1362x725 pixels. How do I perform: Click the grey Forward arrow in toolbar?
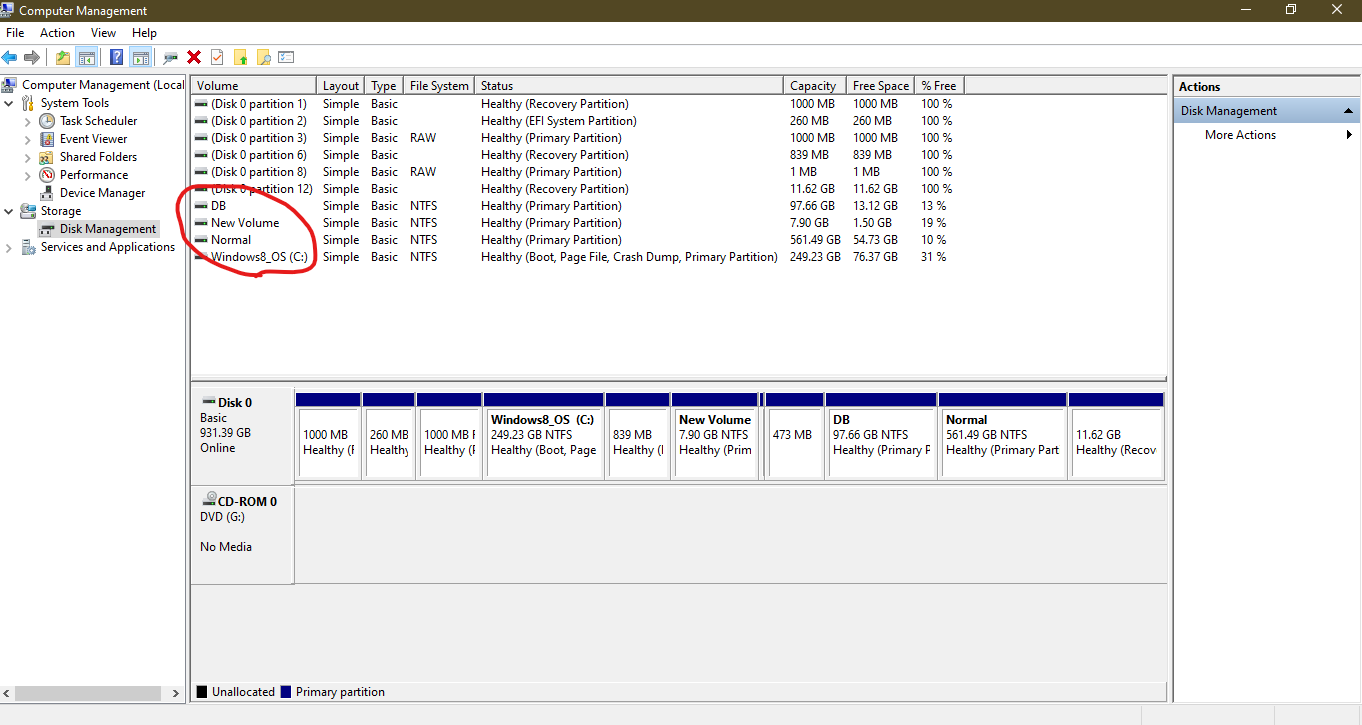(32, 58)
